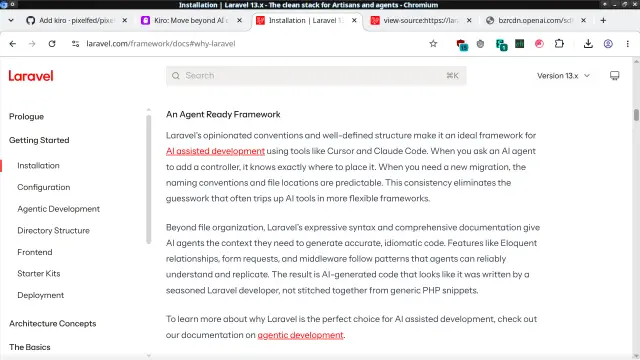This screenshot has height=360, width=640.
Task: Click the page scrollbar up arrow
Action: (x=636, y=61)
